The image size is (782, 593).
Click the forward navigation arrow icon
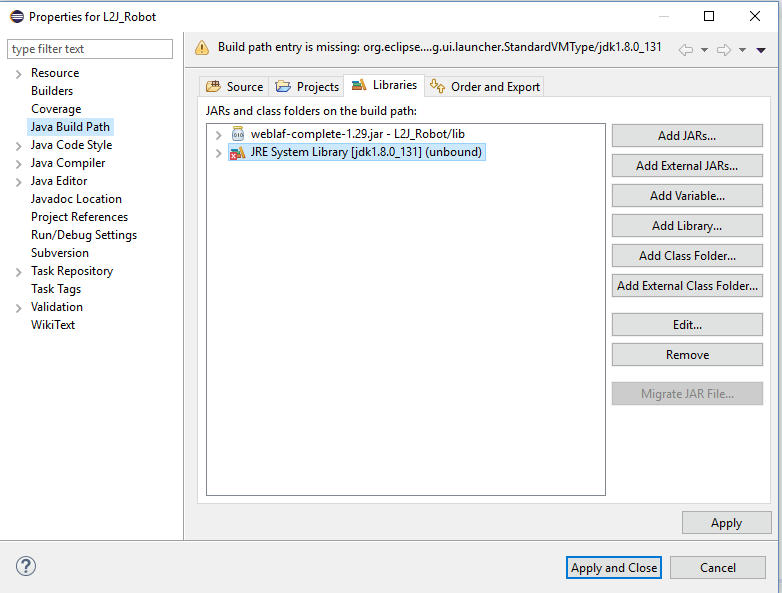point(724,50)
